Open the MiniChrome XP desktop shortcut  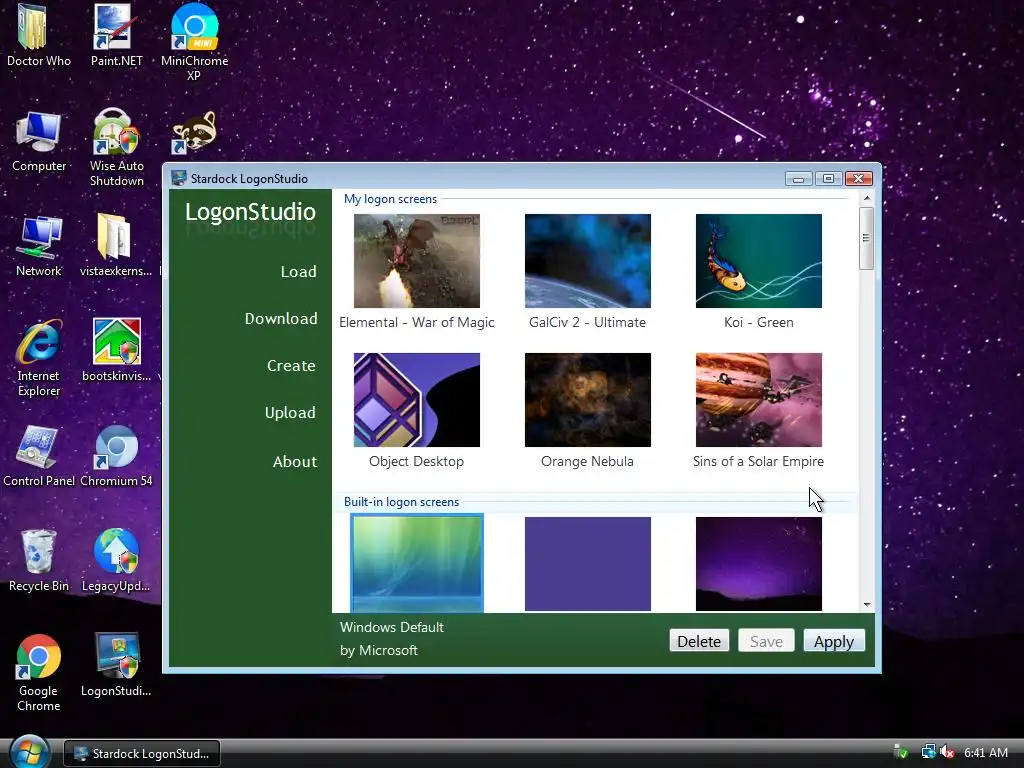(194, 40)
